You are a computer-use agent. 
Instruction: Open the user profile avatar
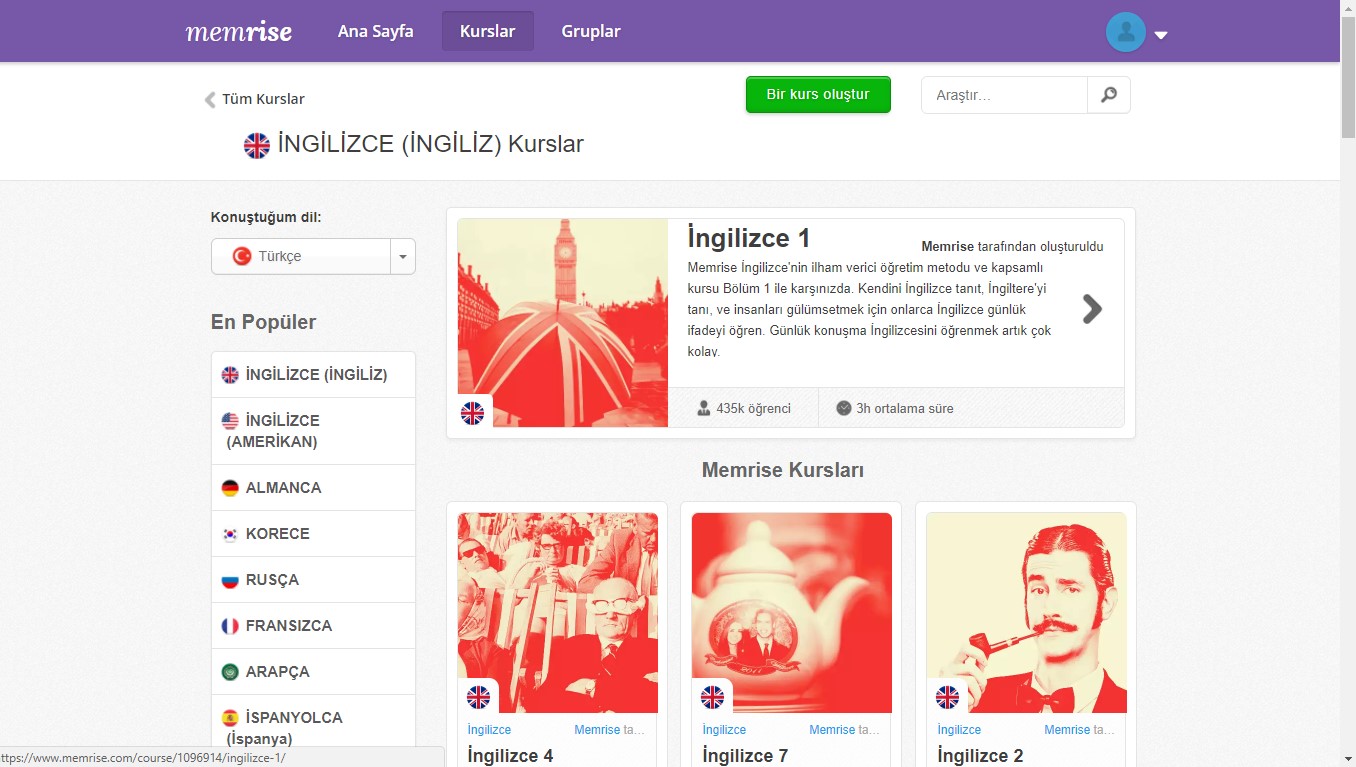coord(1126,32)
